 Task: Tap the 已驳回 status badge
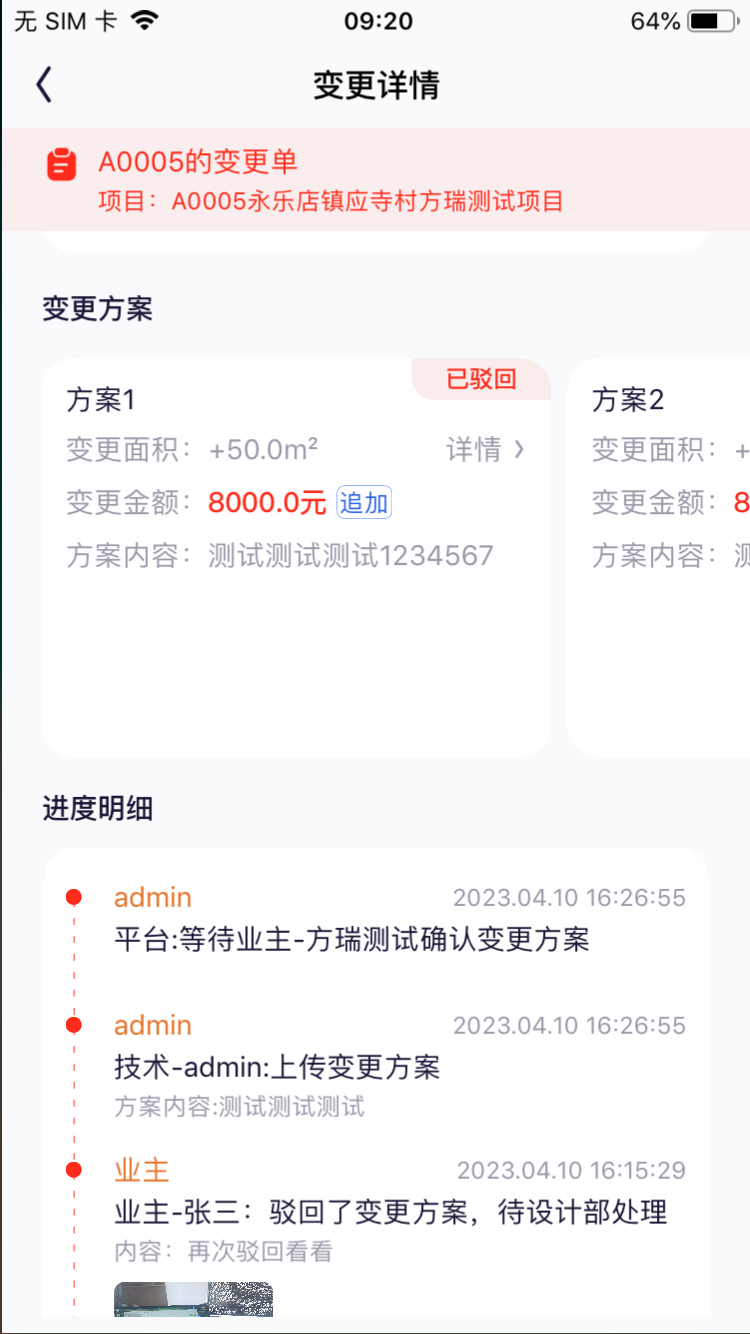[x=481, y=379]
